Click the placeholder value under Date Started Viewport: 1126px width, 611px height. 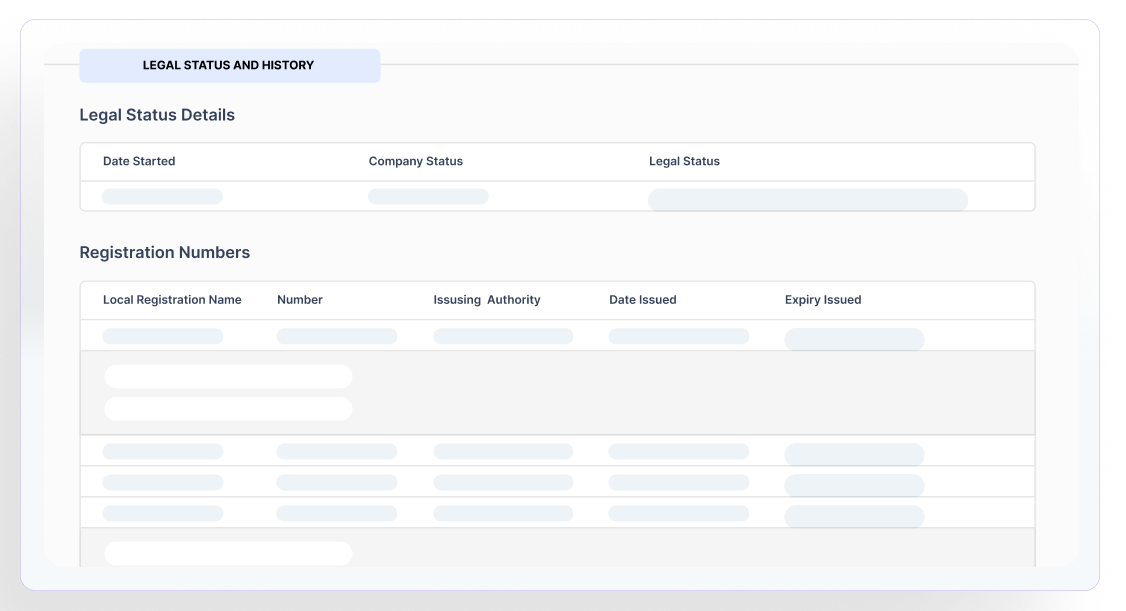[x=162, y=197]
